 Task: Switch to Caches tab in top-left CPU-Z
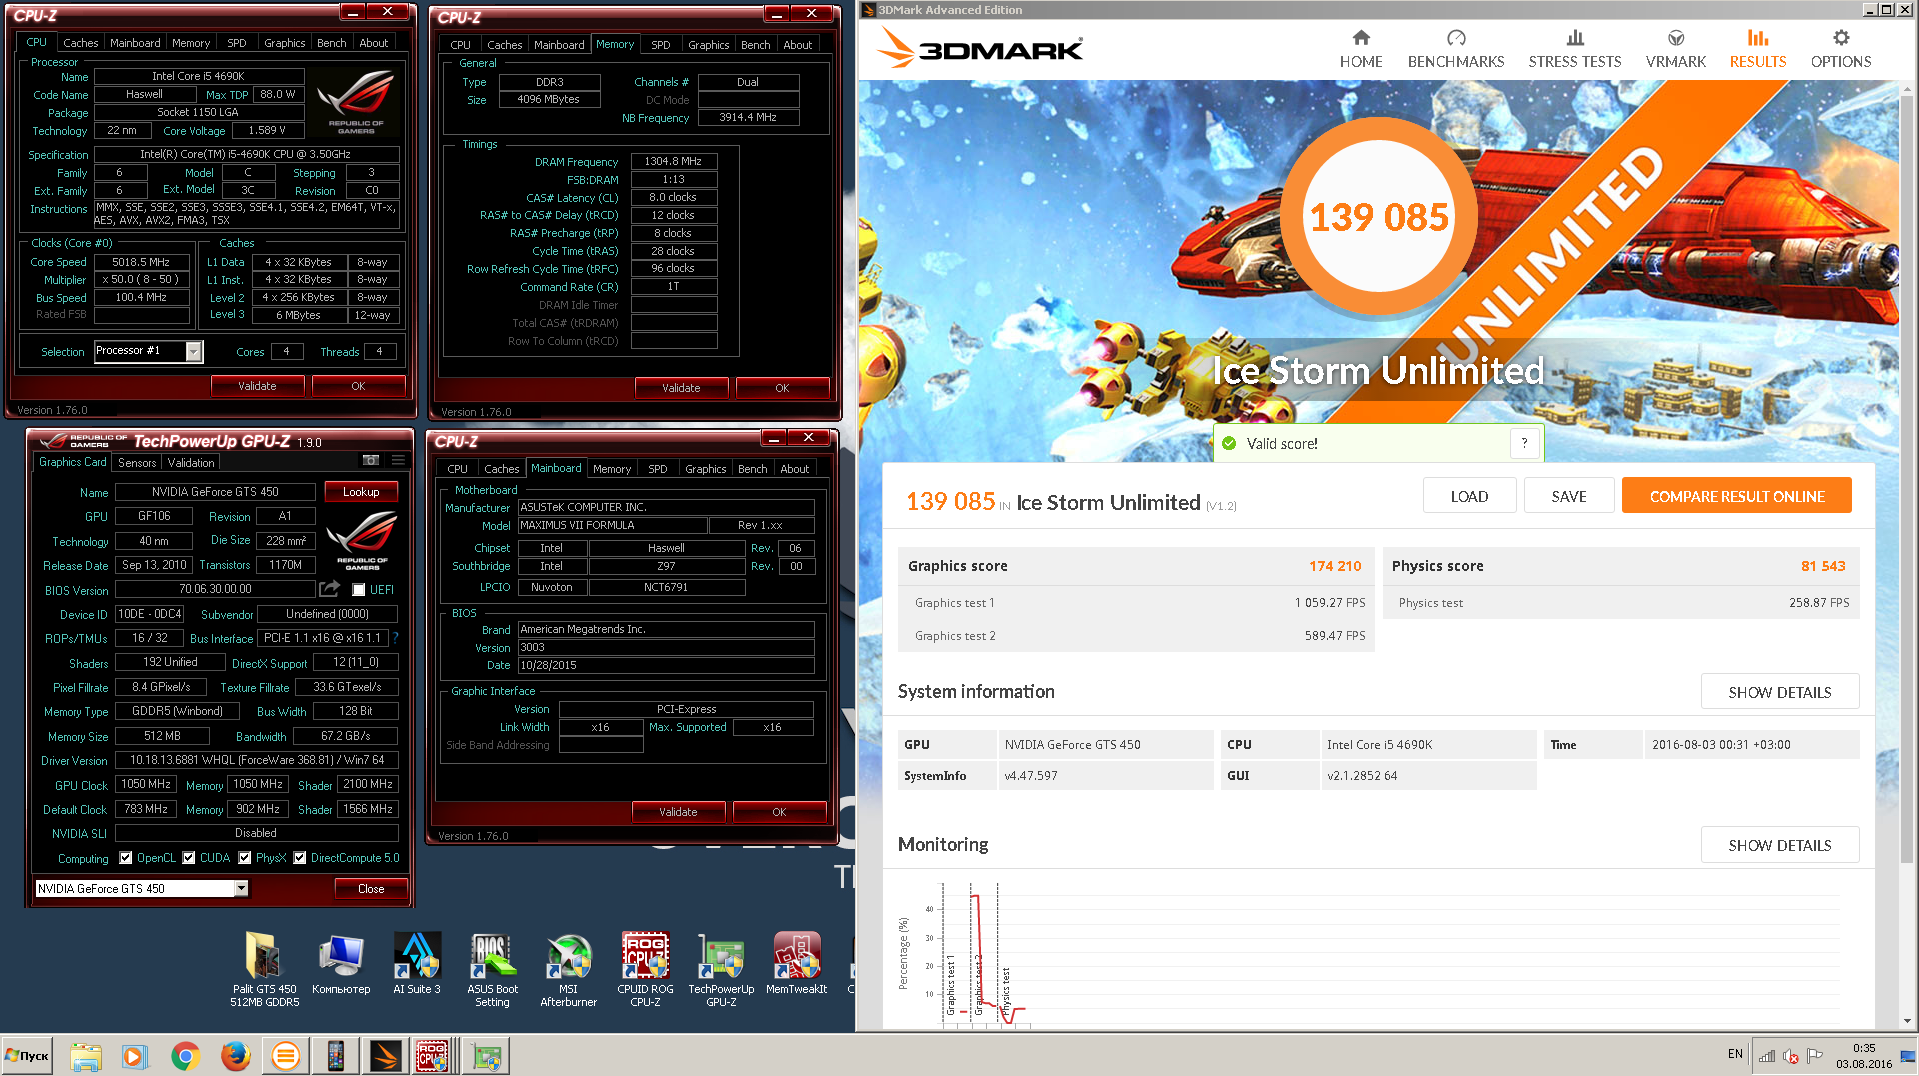pos(81,43)
